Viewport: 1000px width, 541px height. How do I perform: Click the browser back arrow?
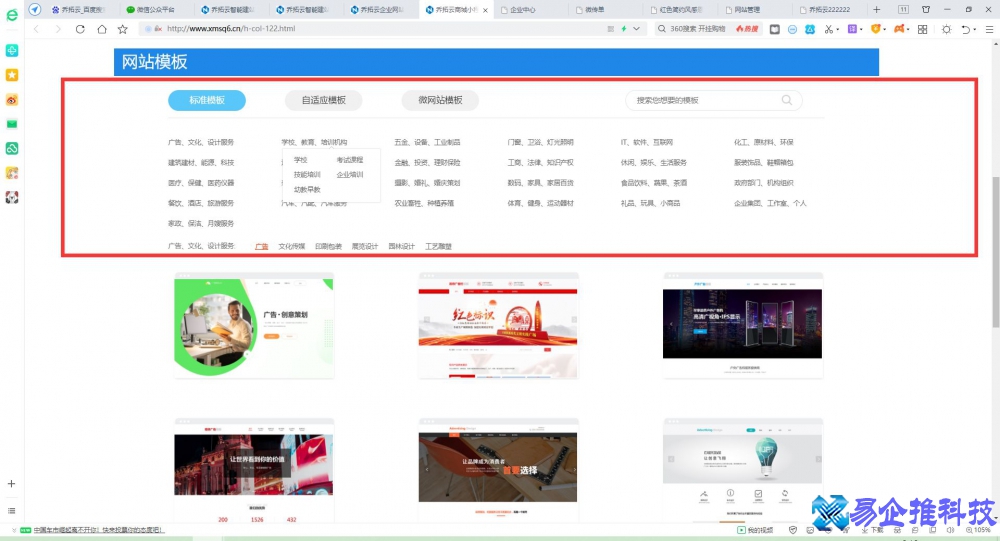click(x=36, y=29)
